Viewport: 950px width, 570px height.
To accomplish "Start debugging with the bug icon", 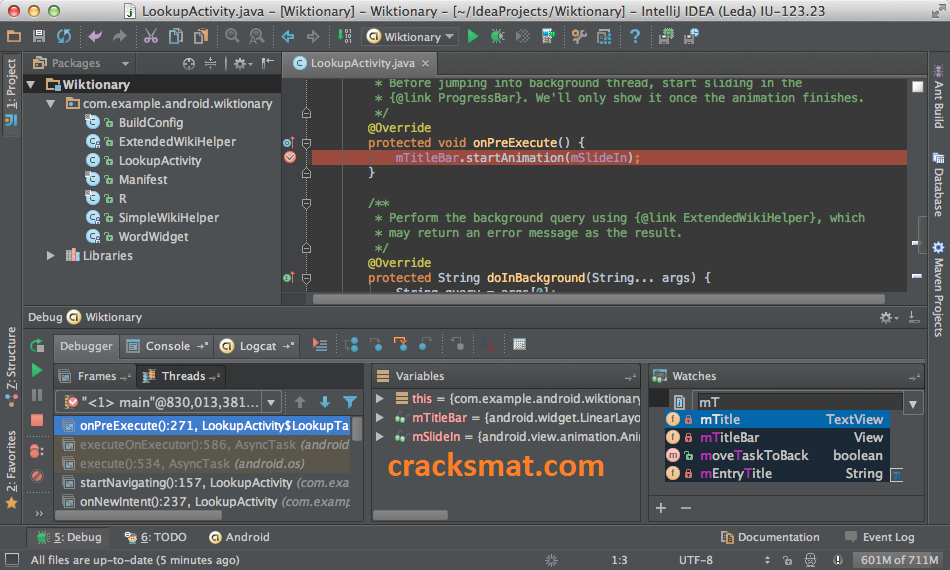I will coord(497,36).
